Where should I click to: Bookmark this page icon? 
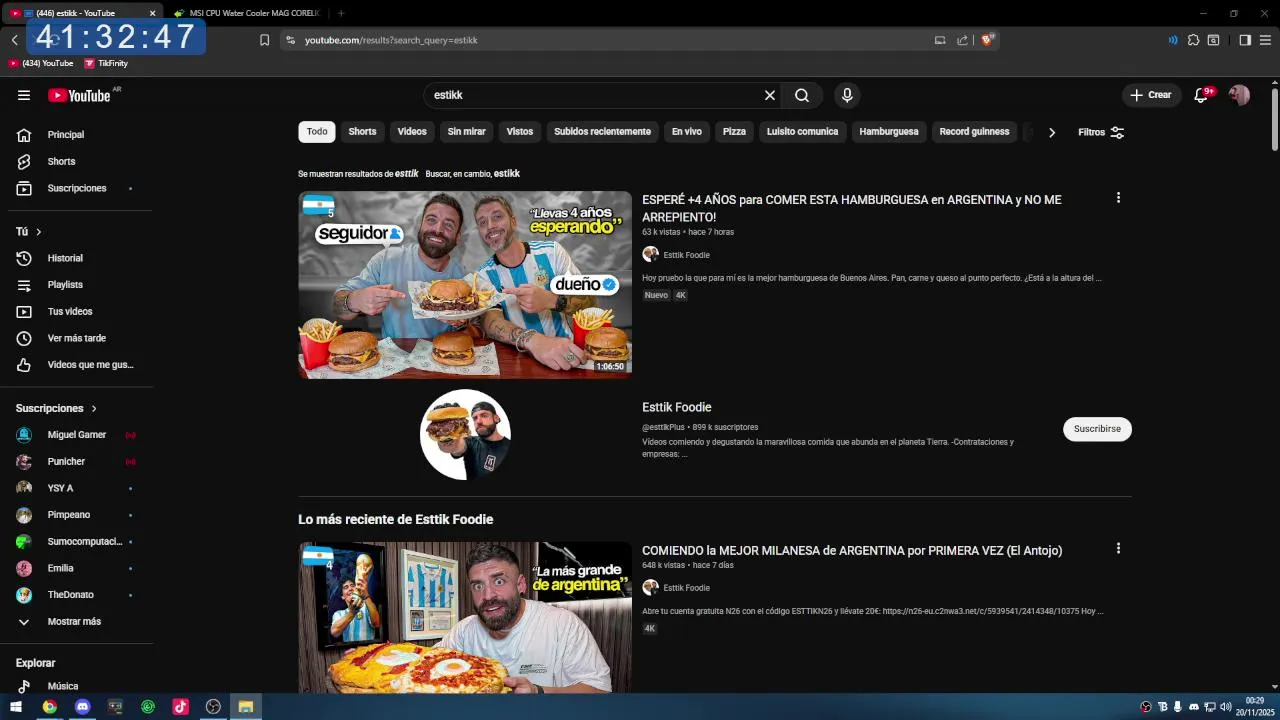point(264,40)
